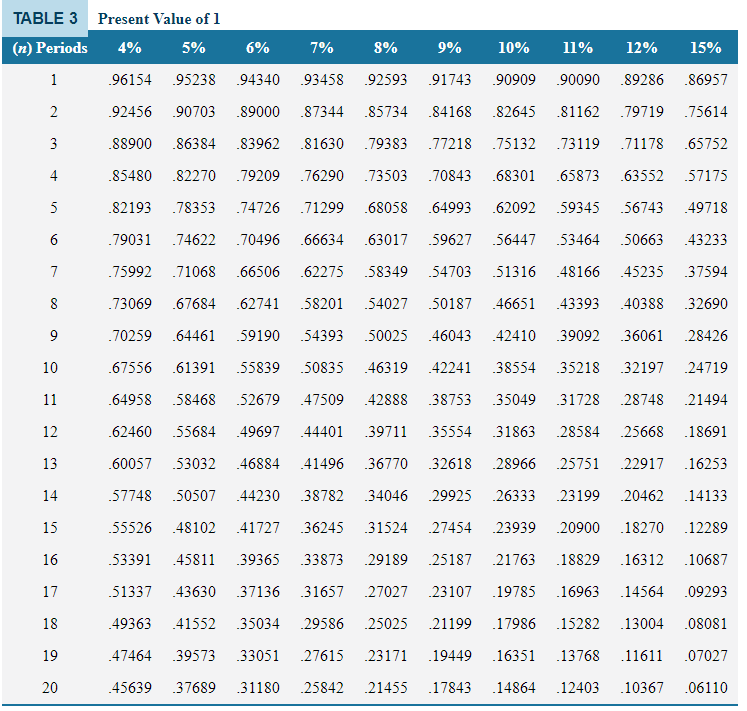This screenshot has width=747, height=711.
Task: Click the cell showing .09293
Action: click(706, 592)
